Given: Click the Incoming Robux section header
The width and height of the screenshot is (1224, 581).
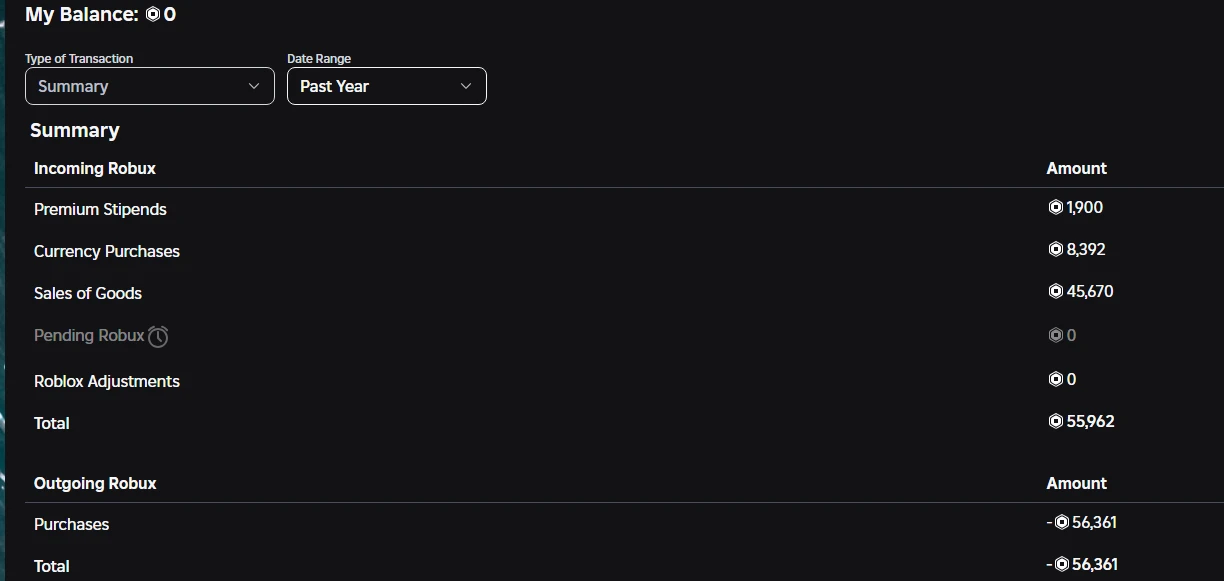Looking at the screenshot, I should (95, 168).
